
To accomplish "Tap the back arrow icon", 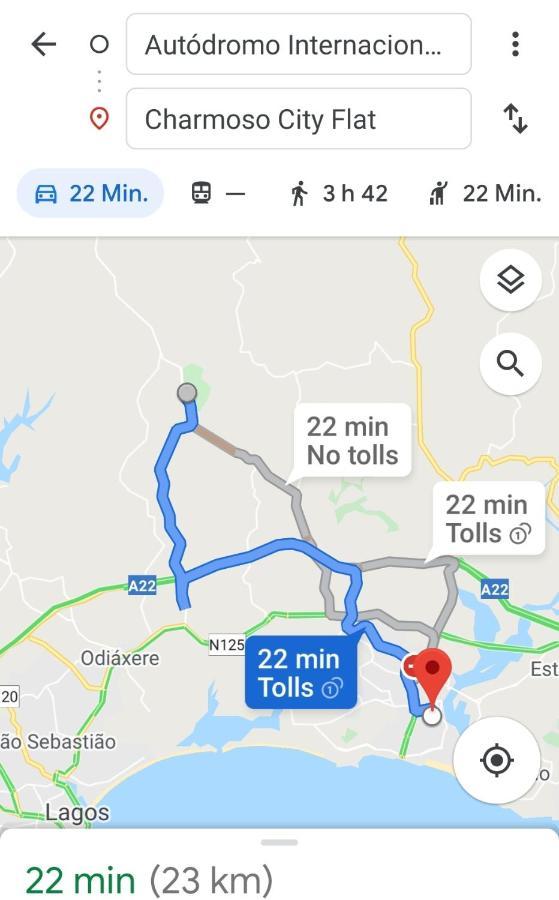I will [x=44, y=44].
